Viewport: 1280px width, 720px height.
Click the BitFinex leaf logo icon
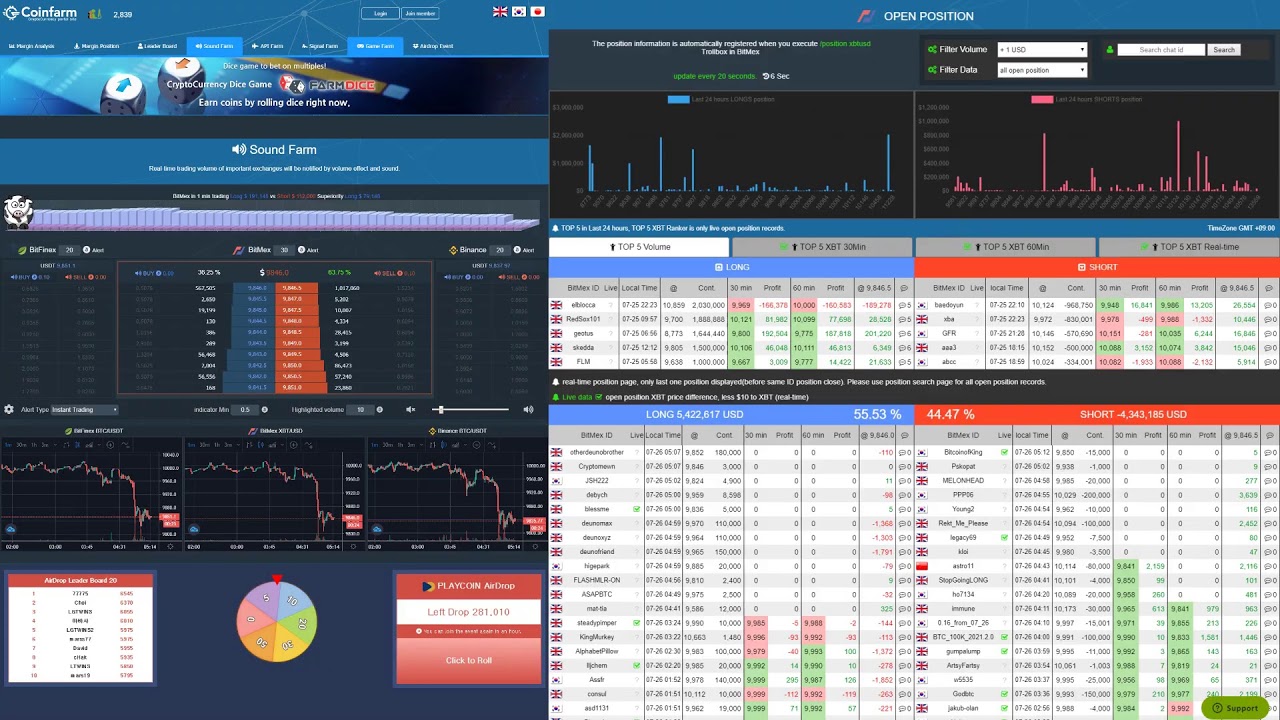click(x=22, y=250)
